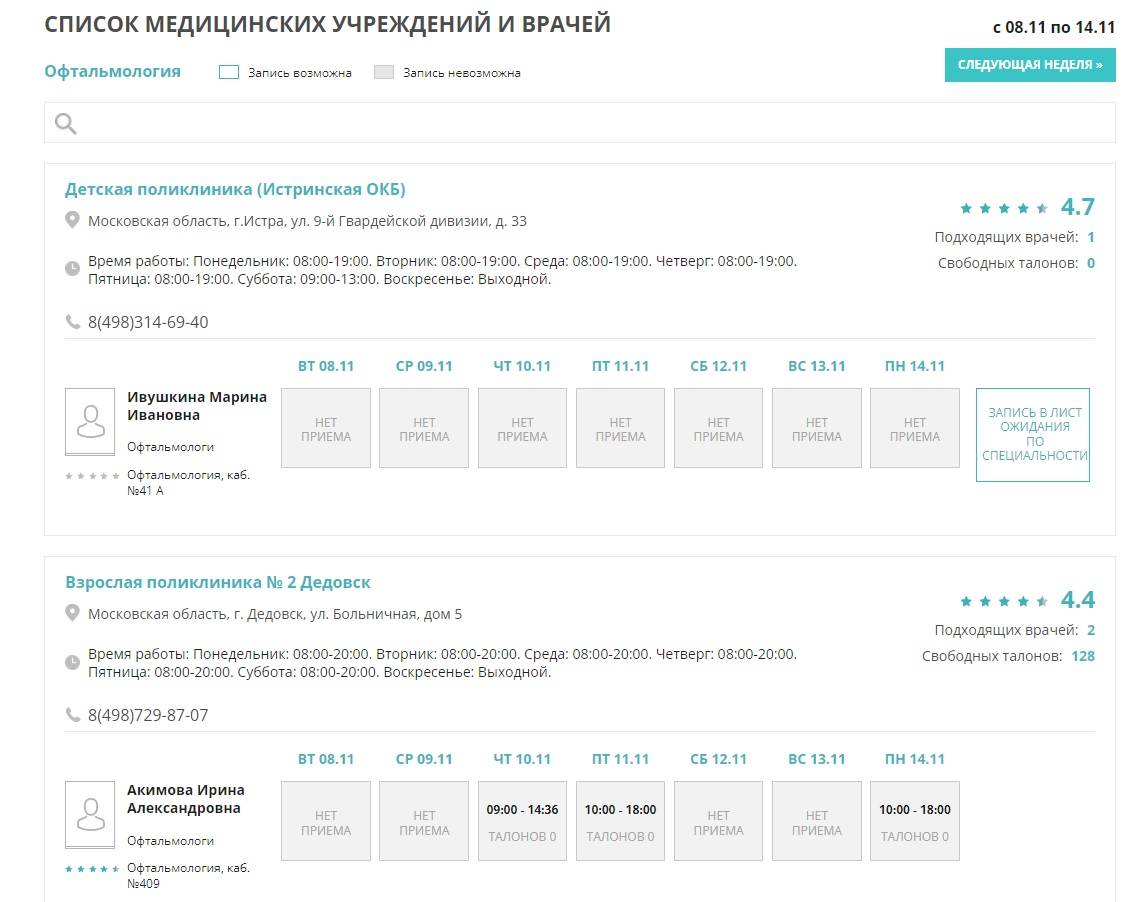The height and width of the screenshot is (902, 1145).
Task: Select Акимова's ПН 14.11 slot 10:00 - 18:00
Action: pos(914,821)
